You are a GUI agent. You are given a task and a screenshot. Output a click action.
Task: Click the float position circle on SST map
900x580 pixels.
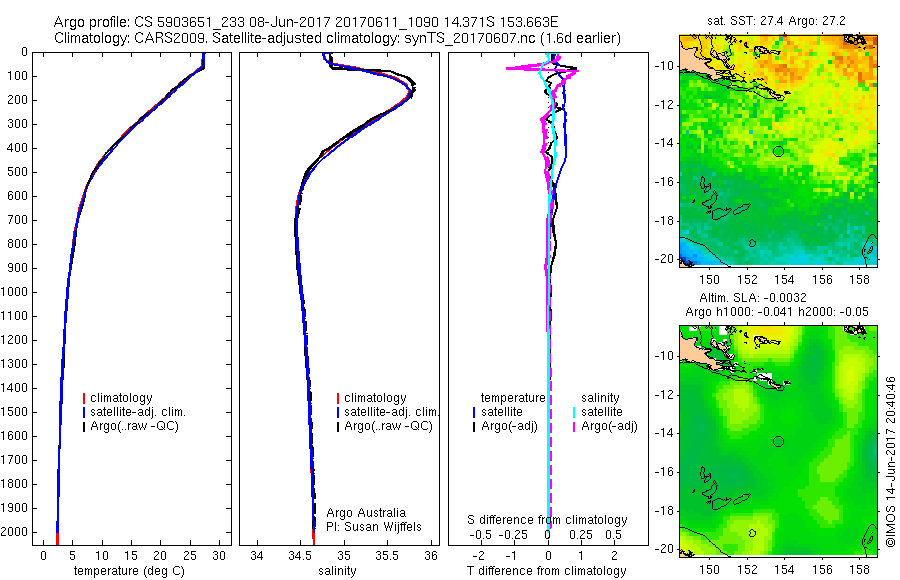(x=778, y=152)
